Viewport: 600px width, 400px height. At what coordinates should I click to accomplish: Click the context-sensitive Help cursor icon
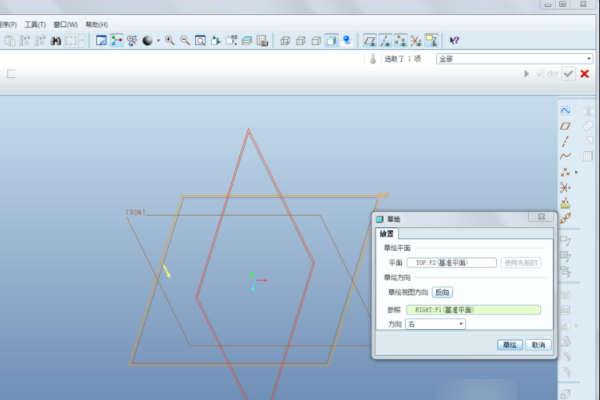[x=454, y=41]
